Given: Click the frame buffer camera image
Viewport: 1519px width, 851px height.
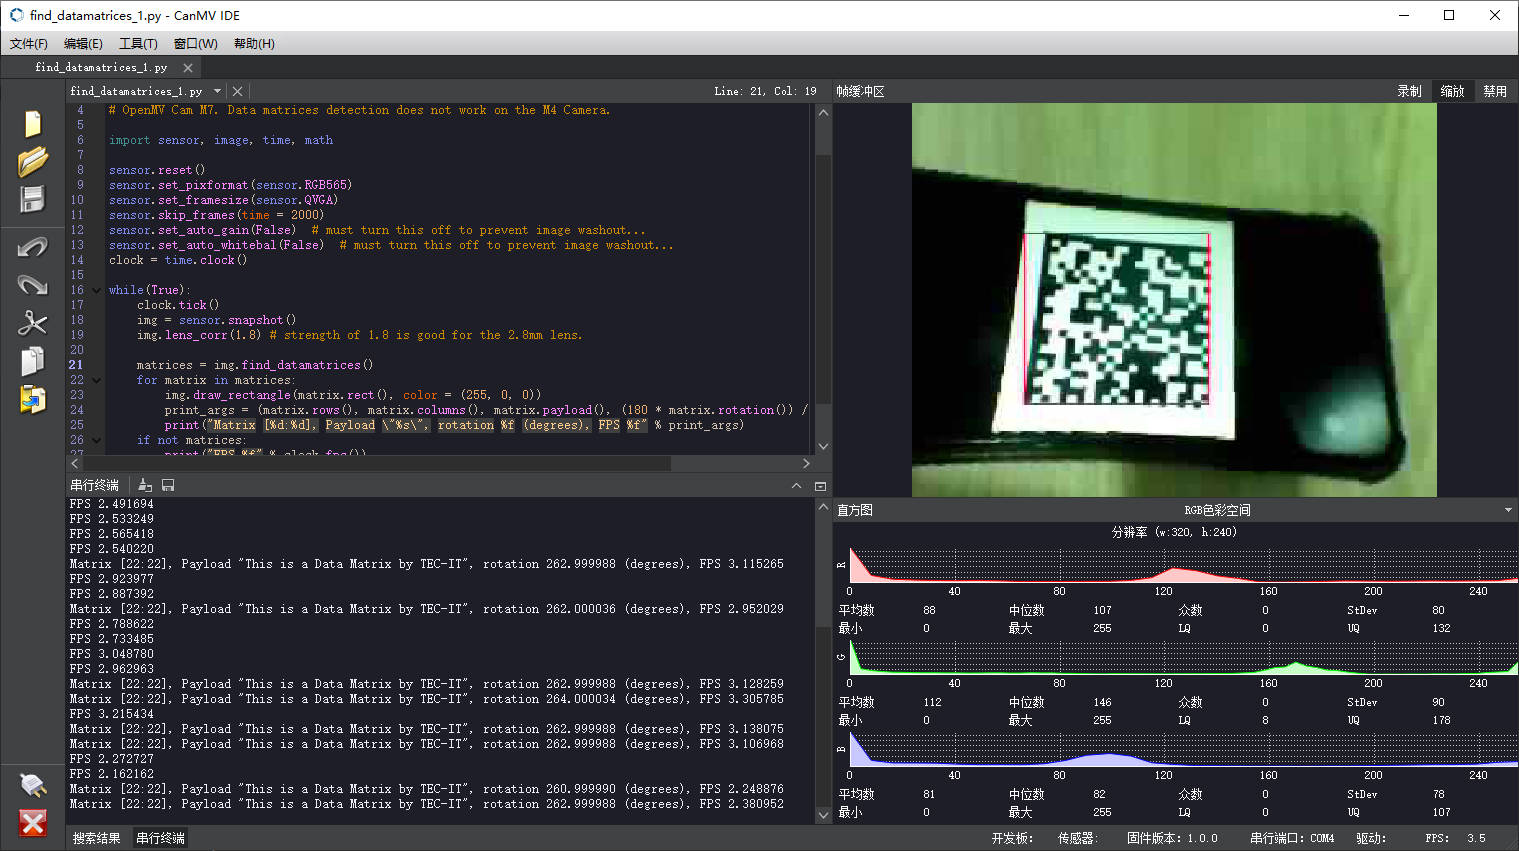Looking at the screenshot, I should [1174, 300].
